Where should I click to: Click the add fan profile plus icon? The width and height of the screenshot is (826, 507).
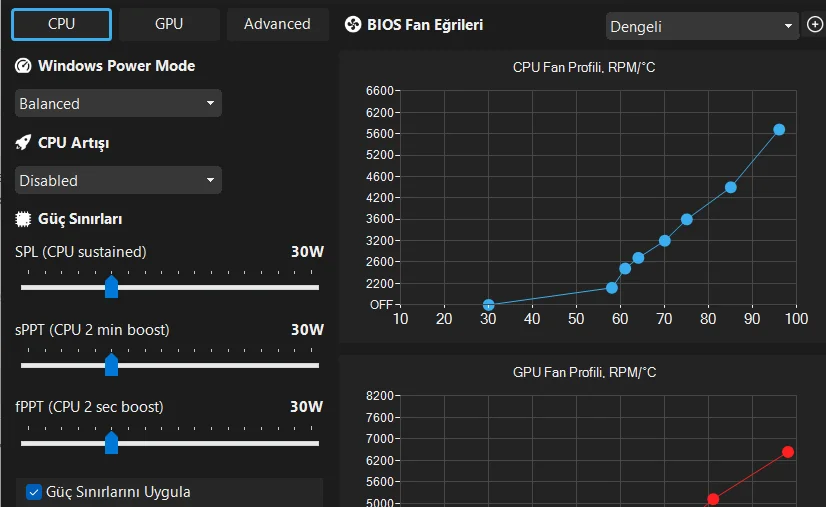(815, 26)
